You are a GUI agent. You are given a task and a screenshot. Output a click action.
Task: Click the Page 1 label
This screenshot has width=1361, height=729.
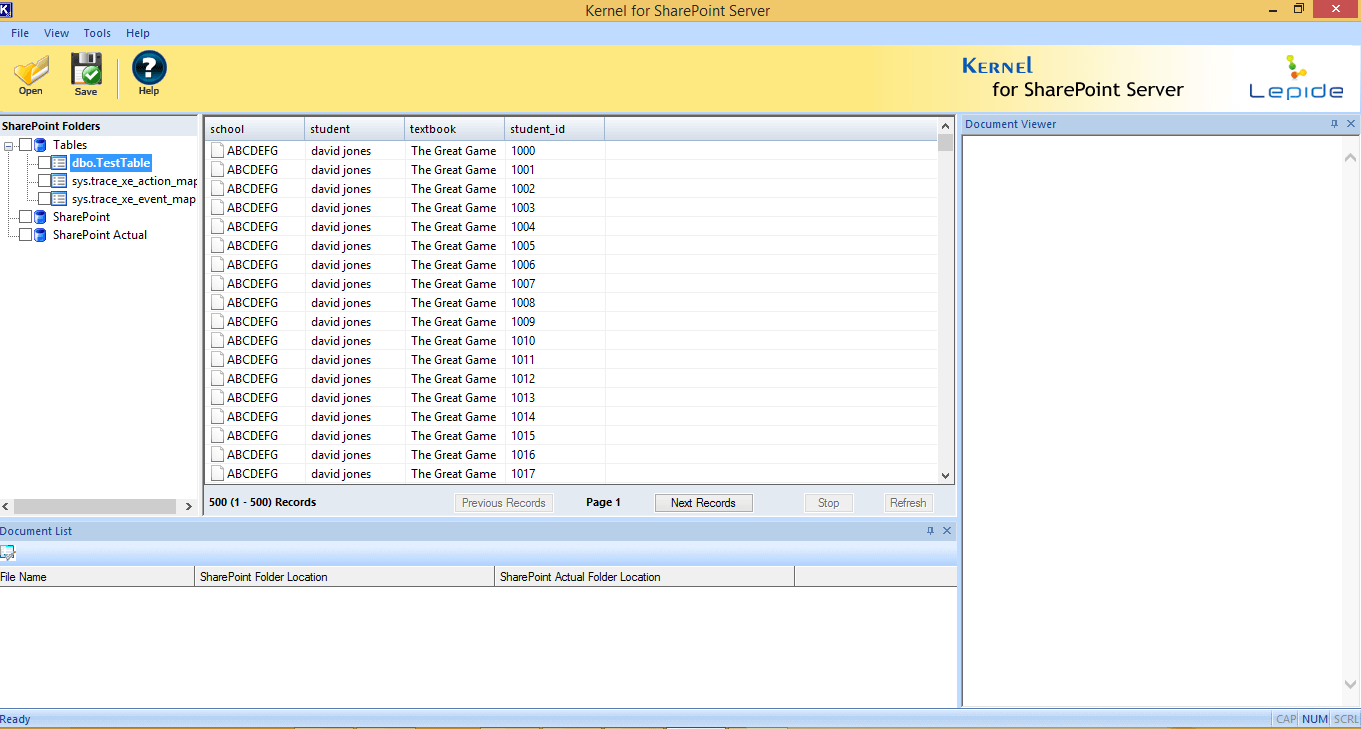[x=603, y=503]
